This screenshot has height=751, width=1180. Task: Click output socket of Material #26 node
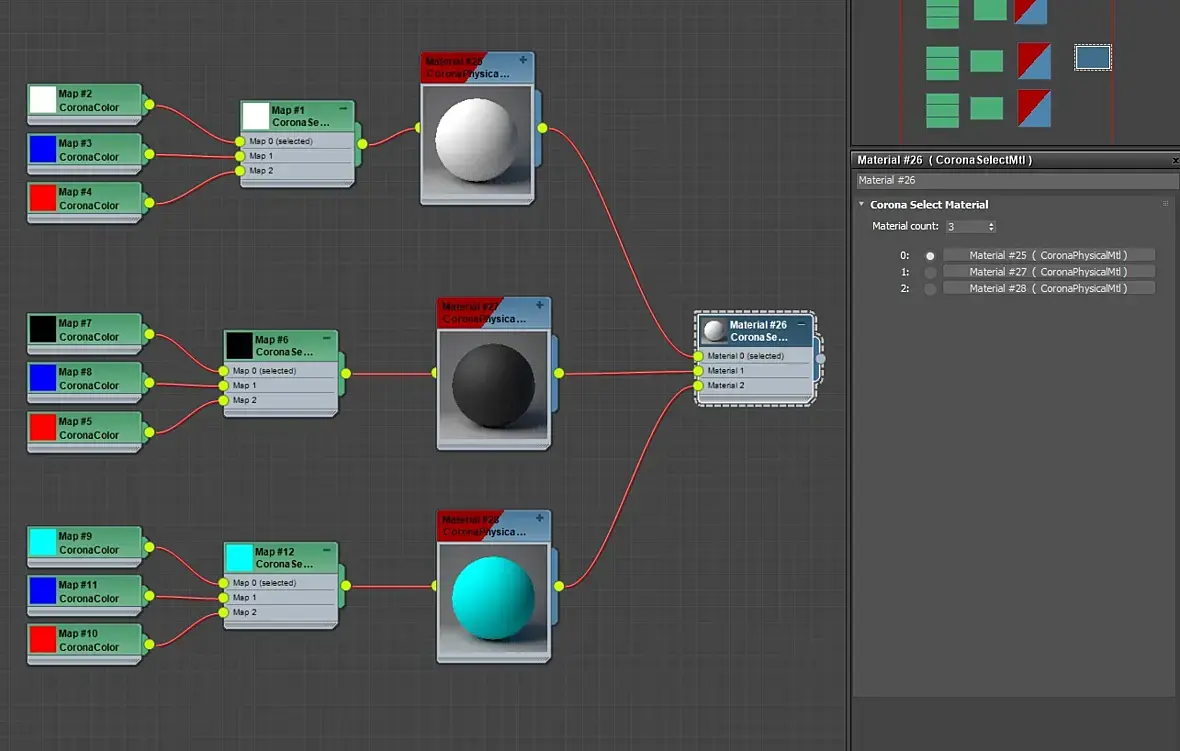click(820, 359)
